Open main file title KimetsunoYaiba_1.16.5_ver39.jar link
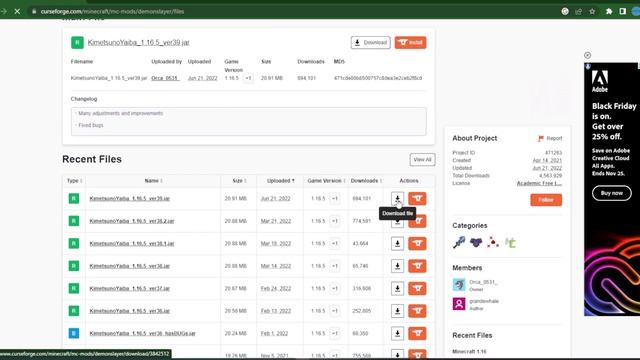 pos(138,42)
